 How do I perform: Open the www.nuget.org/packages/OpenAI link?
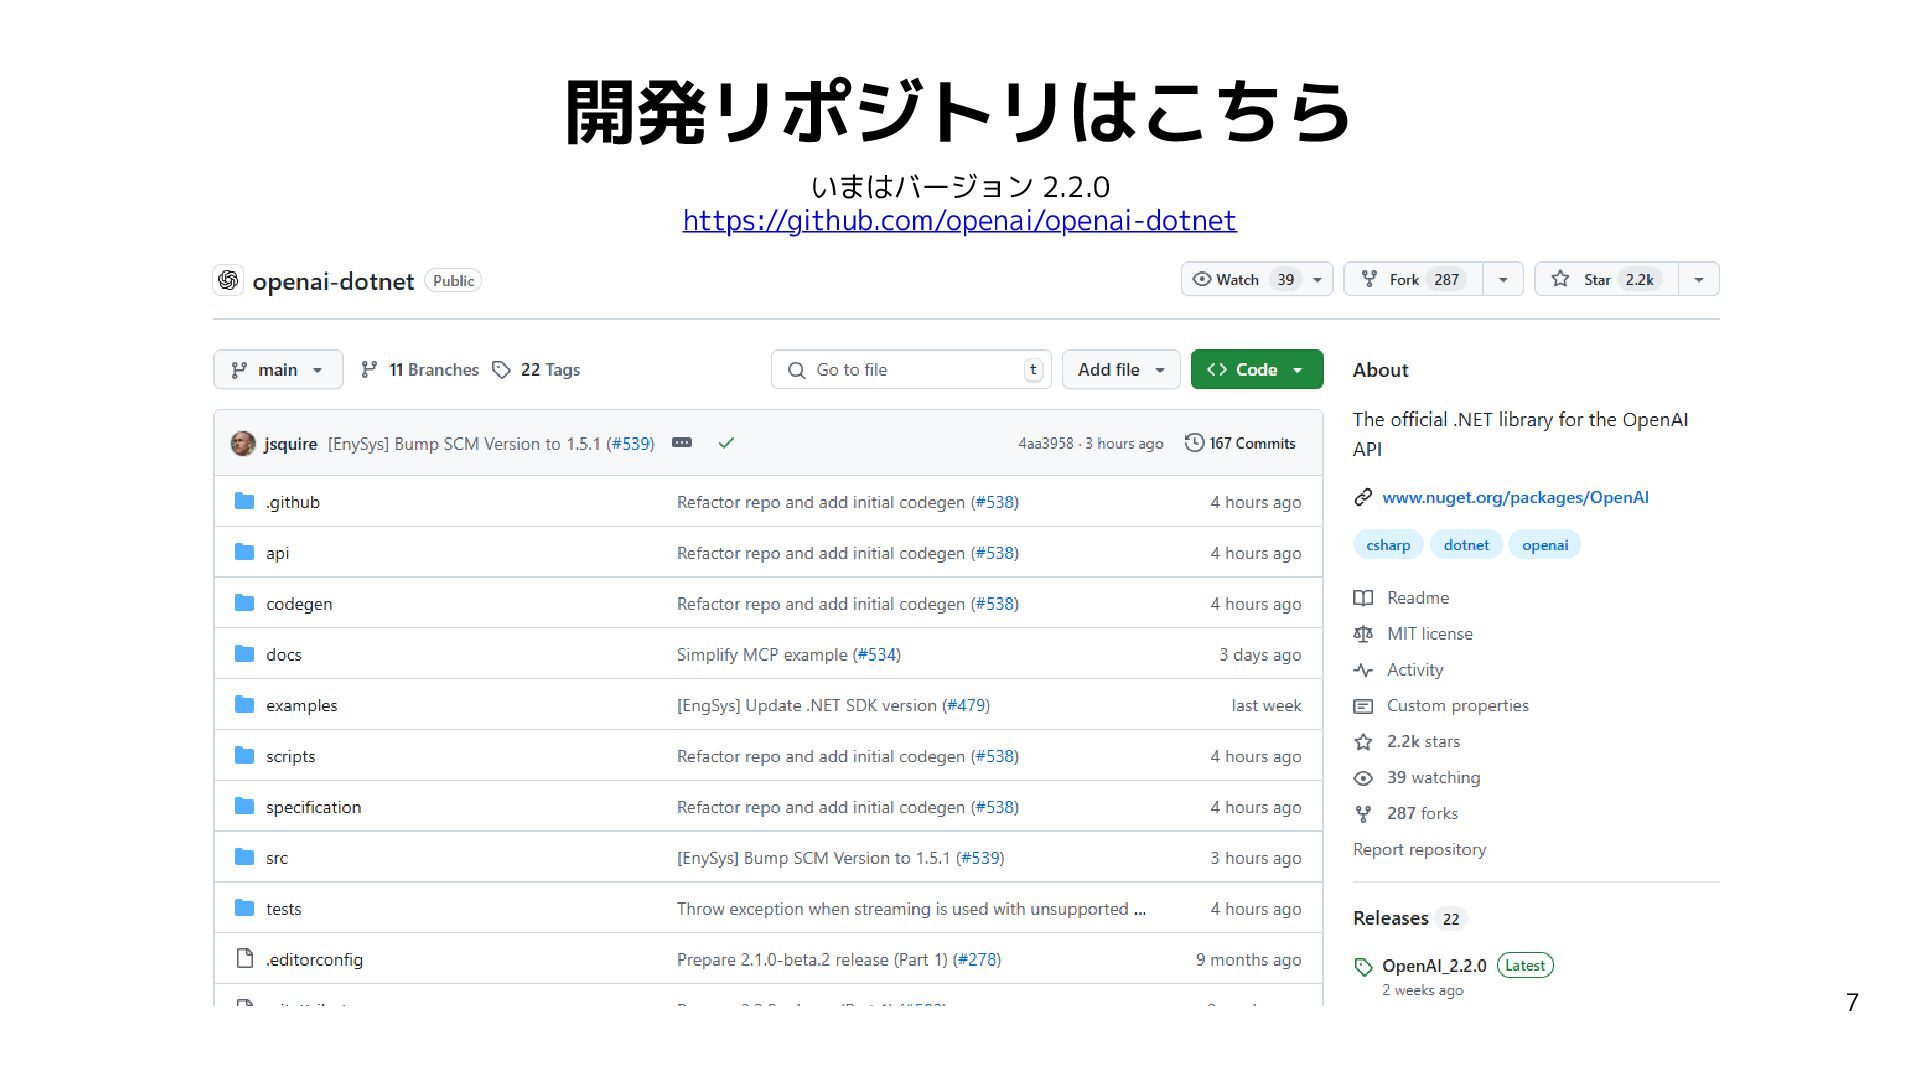coord(1515,497)
